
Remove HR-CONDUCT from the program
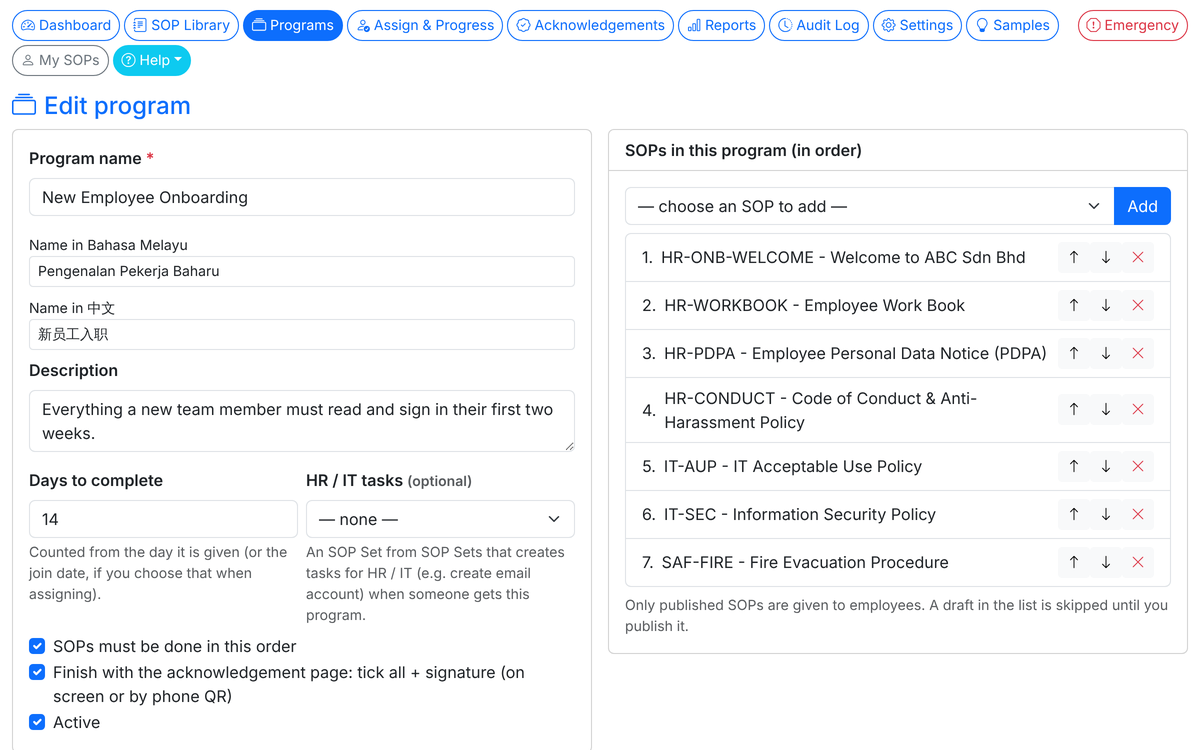[x=1138, y=410]
